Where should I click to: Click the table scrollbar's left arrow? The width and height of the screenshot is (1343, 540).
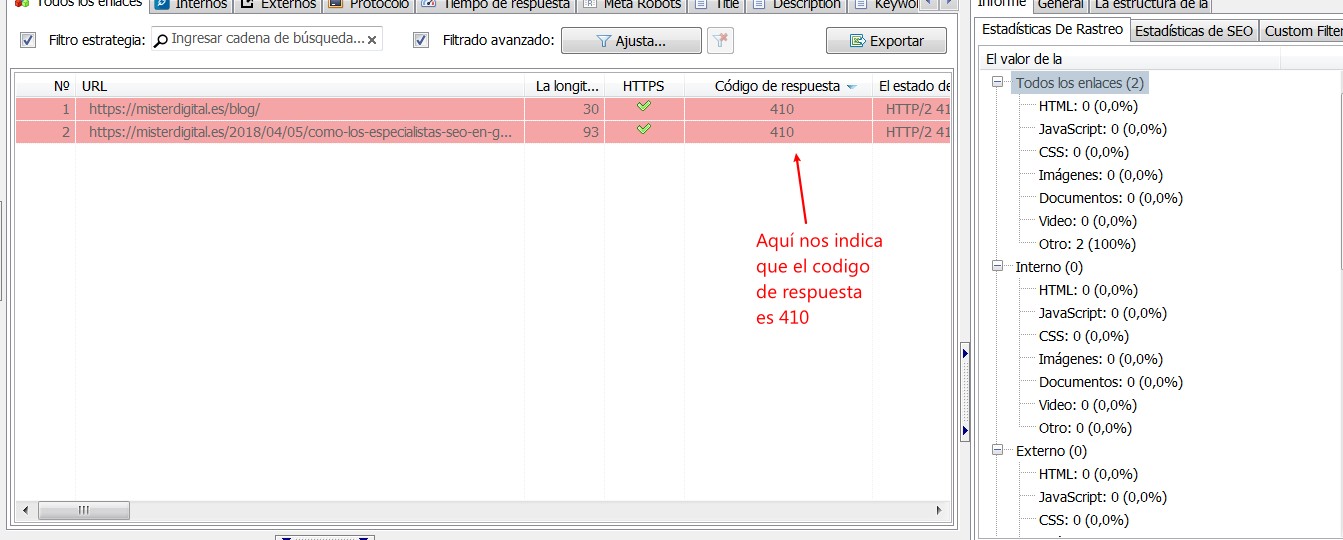click(25, 510)
